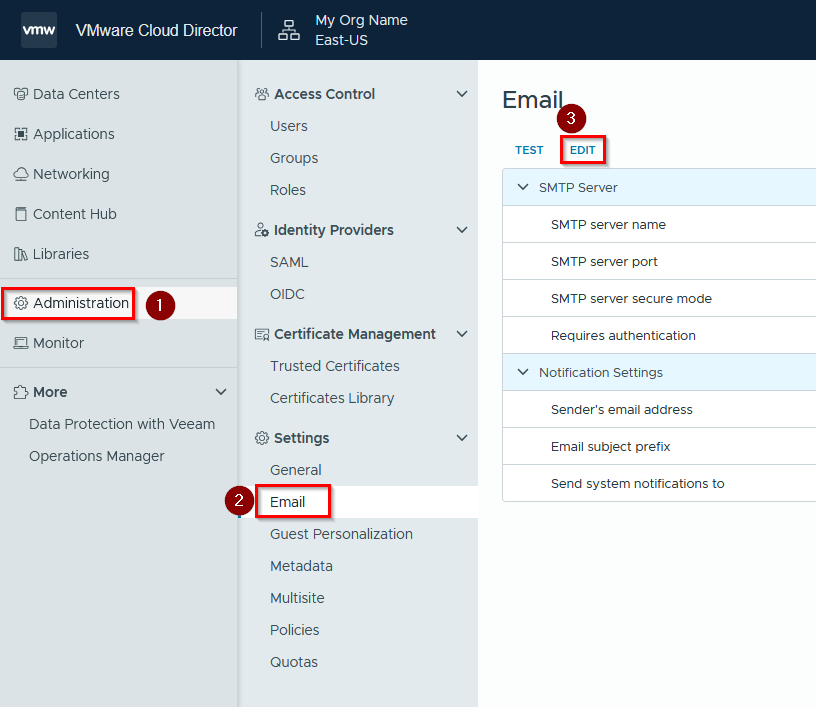Image resolution: width=816 pixels, height=707 pixels.
Task: Open Quotas settings
Action: (x=294, y=662)
